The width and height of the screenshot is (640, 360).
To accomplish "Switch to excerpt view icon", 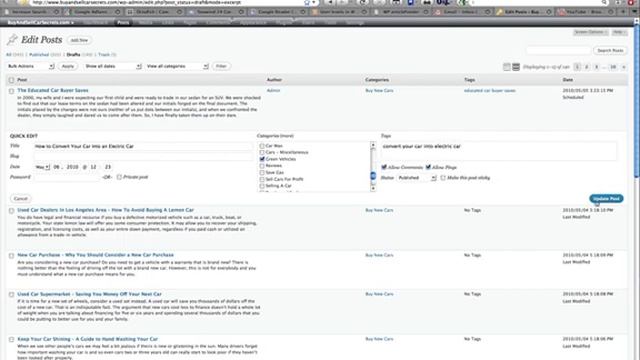I will click(516, 67).
